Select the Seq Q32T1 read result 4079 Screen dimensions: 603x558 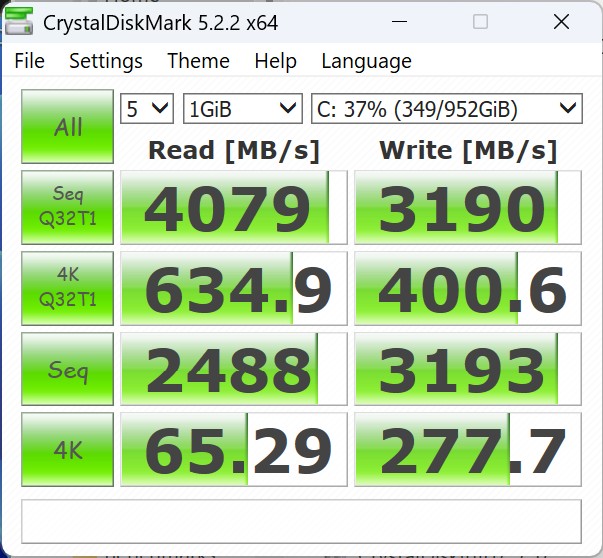[x=234, y=207]
